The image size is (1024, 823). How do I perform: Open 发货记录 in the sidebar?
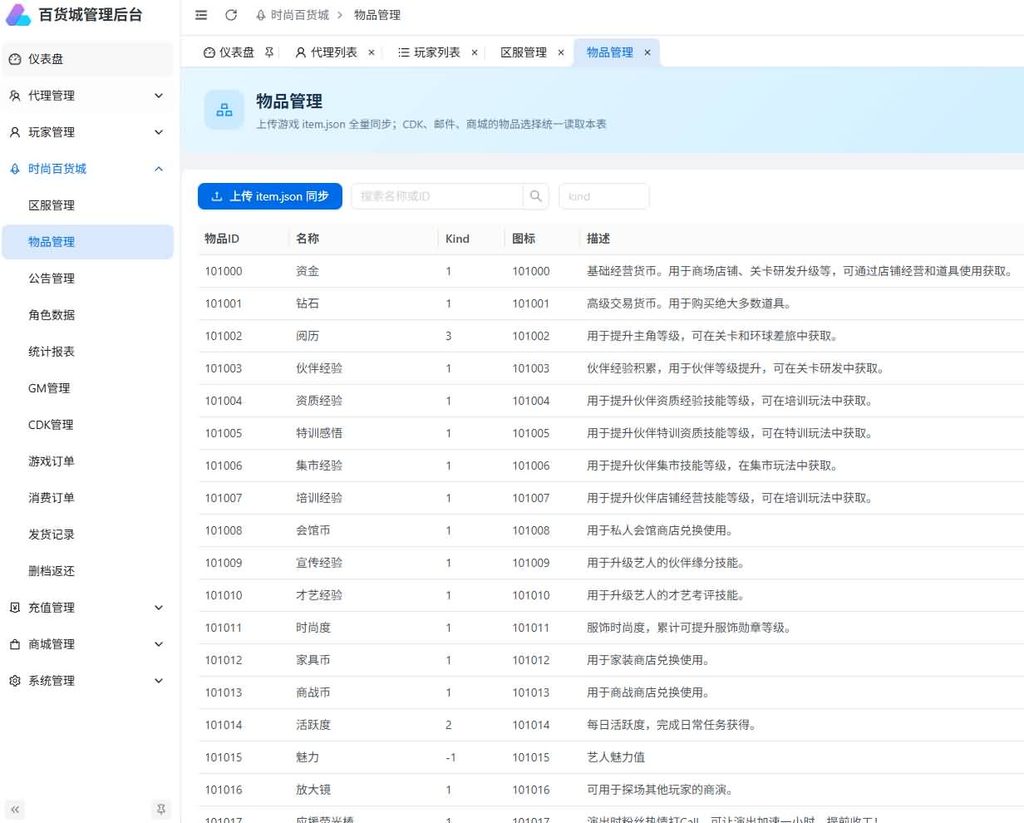[88, 534]
